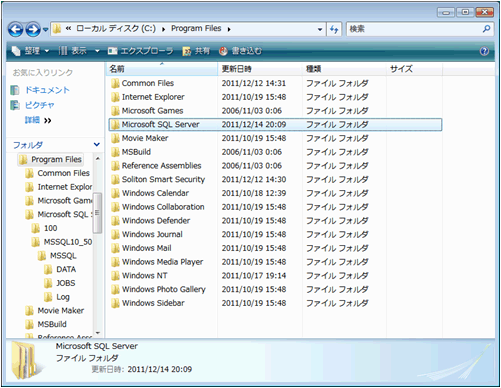Select the Microsoft Games folder icon in list
Screen dimensions: 501x388
coord(115,111)
